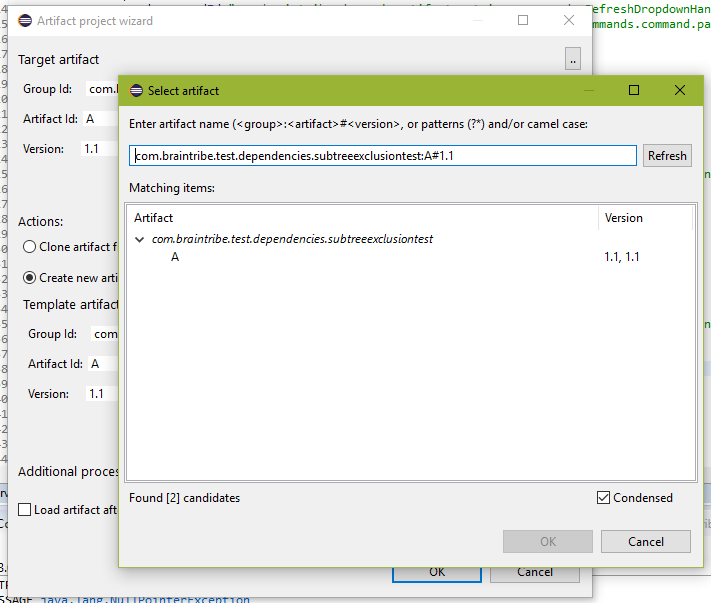The width and height of the screenshot is (711, 603).
Task: Sort by the Artifact column header
Action: [x=362, y=218]
